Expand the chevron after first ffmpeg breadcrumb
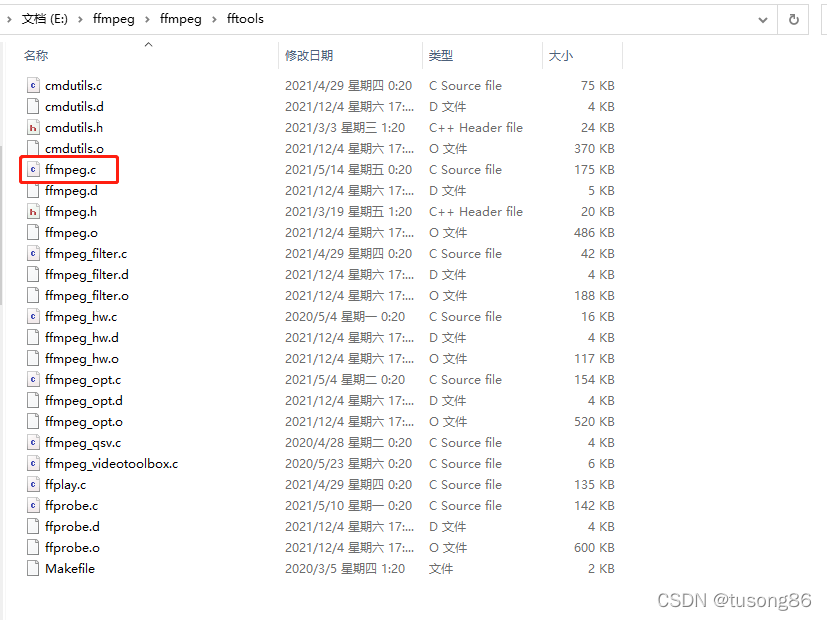The image size is (827, 620). (147, 20)
